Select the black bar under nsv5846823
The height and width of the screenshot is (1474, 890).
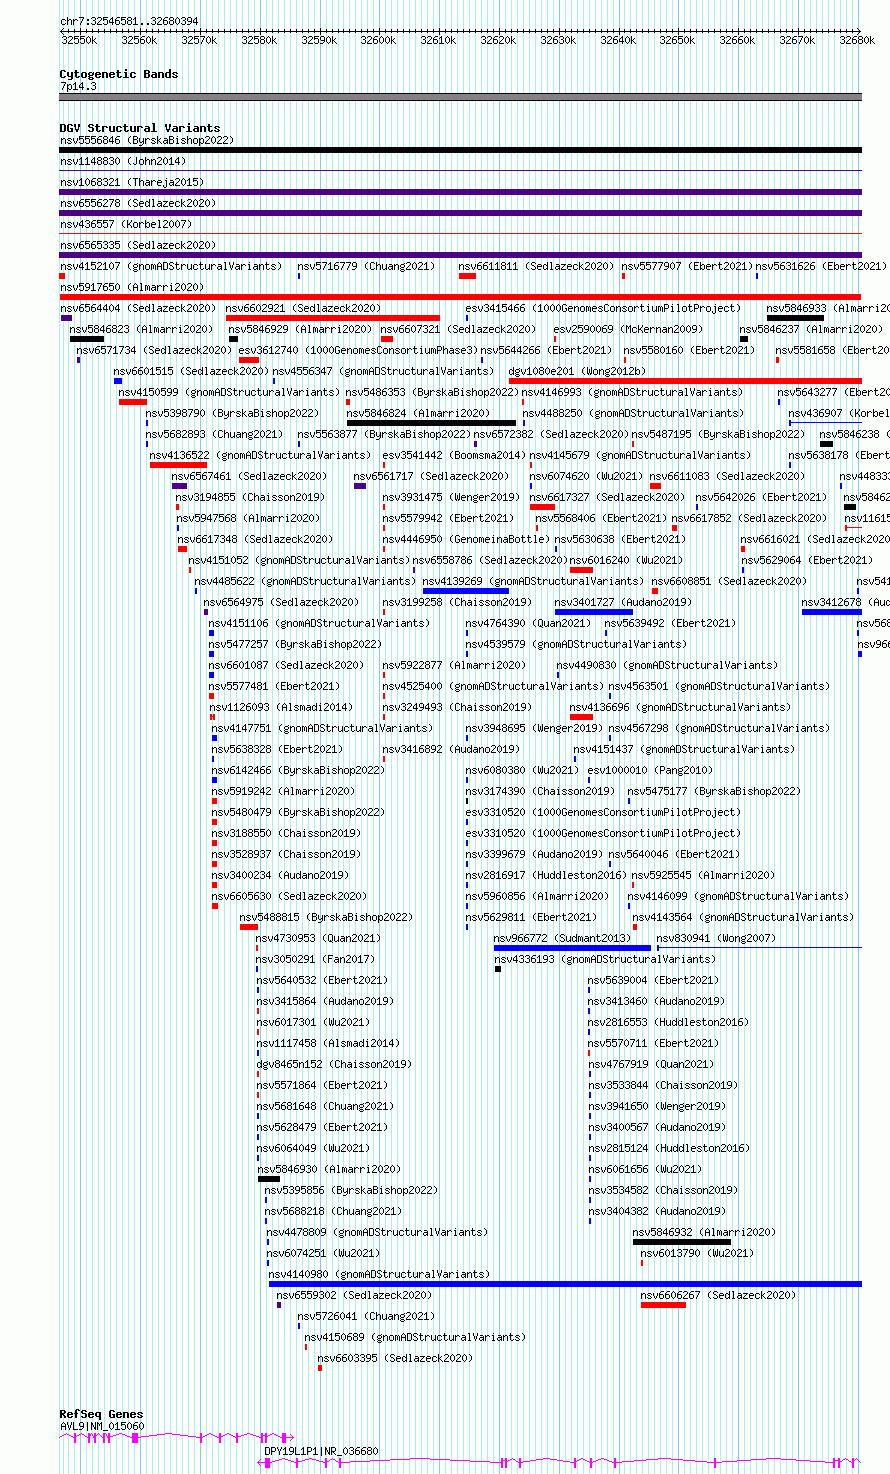tap(87, 339)
